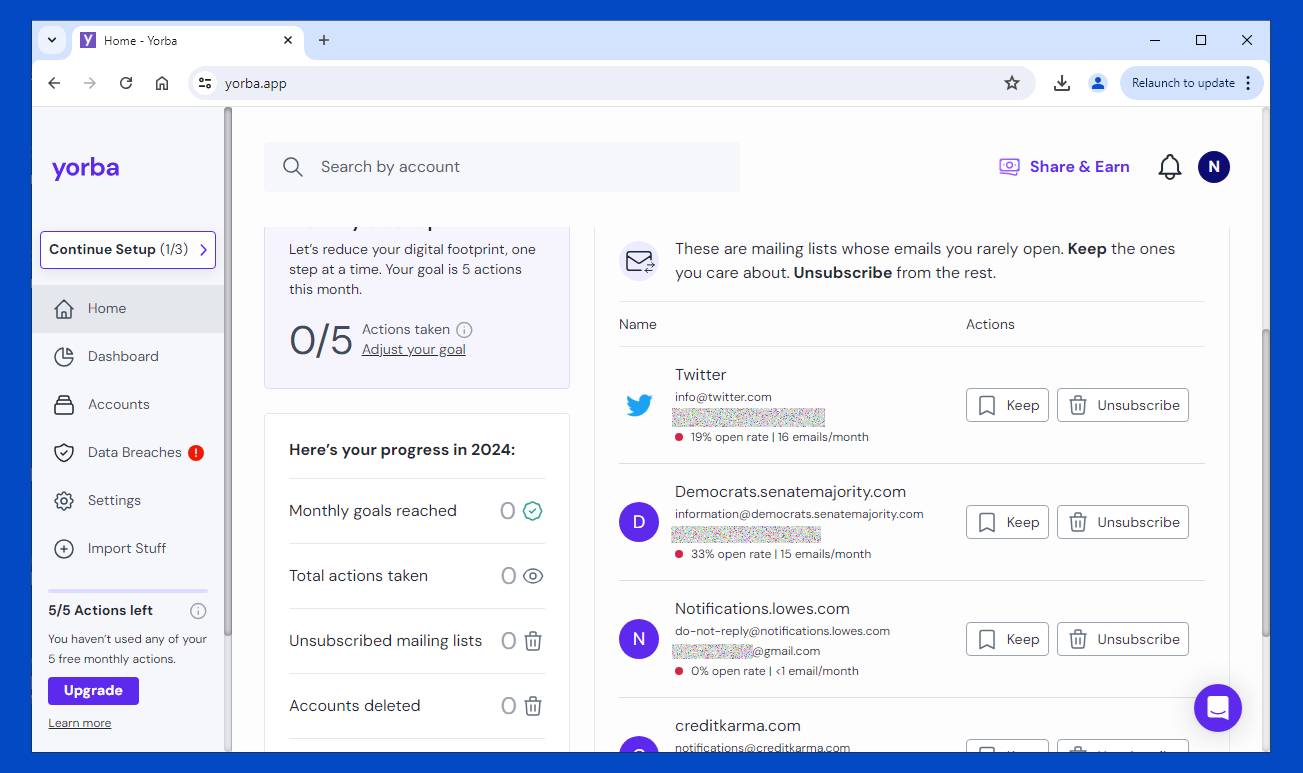Viewport: 1303px width, 773px height.
Task: Click the trash icon for Unsubscribed mailing lists
Action: pos(533,641)
